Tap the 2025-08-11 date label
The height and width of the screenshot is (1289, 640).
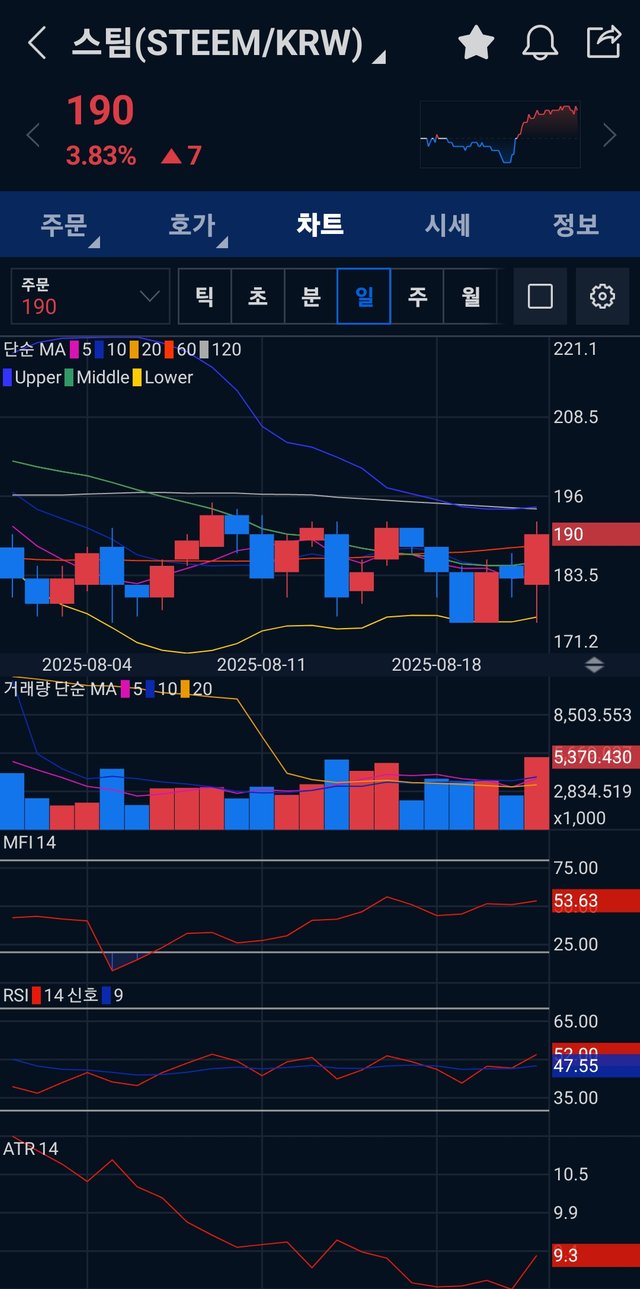[x=261, y=664]
